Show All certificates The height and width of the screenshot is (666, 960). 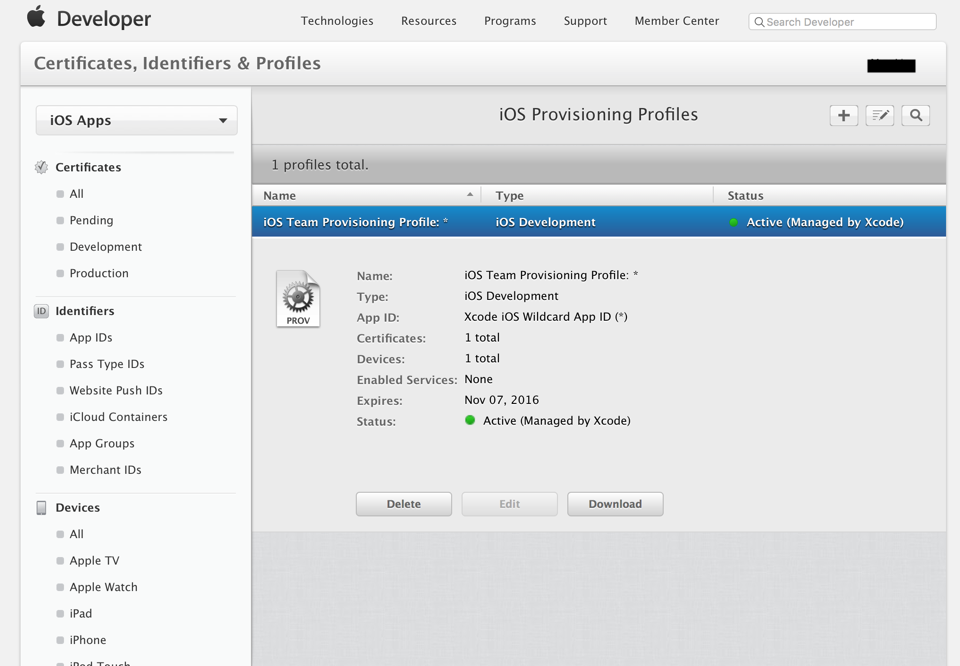tap(77, 193)
